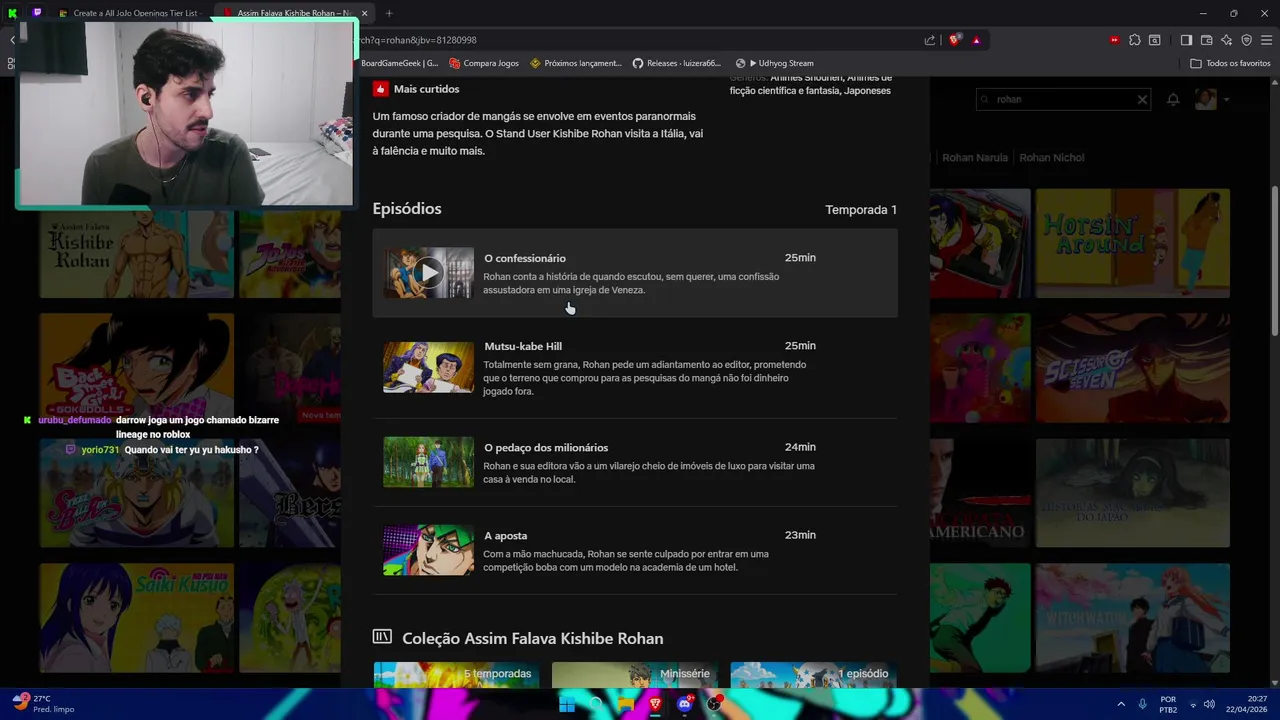Click the Coleção Assim Falava Kishibe Rohan heading

pos(532,638)
